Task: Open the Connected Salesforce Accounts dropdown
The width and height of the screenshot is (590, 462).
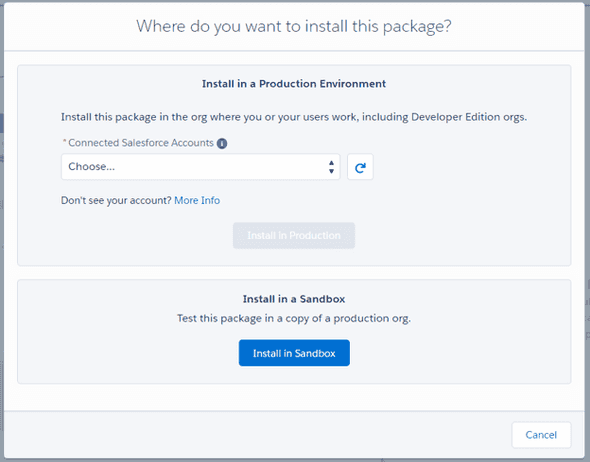Action: coord(201,167)
